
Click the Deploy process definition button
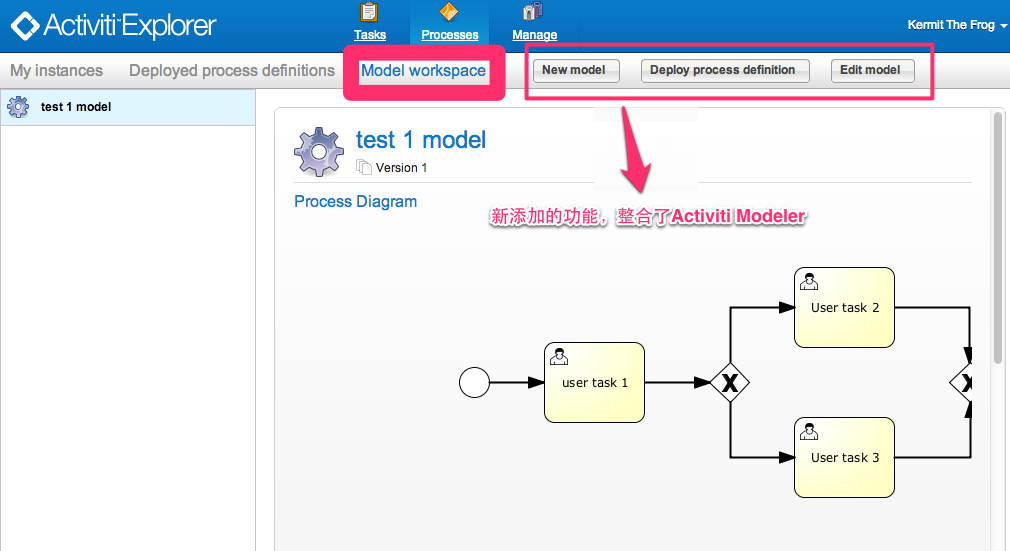(x=725, y=70)
